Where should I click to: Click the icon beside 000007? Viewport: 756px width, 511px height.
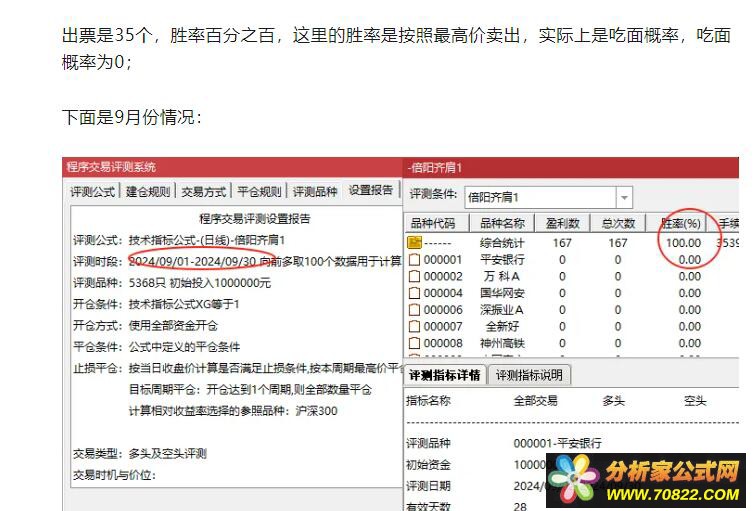pyautogui.click(x=414, y=326)
